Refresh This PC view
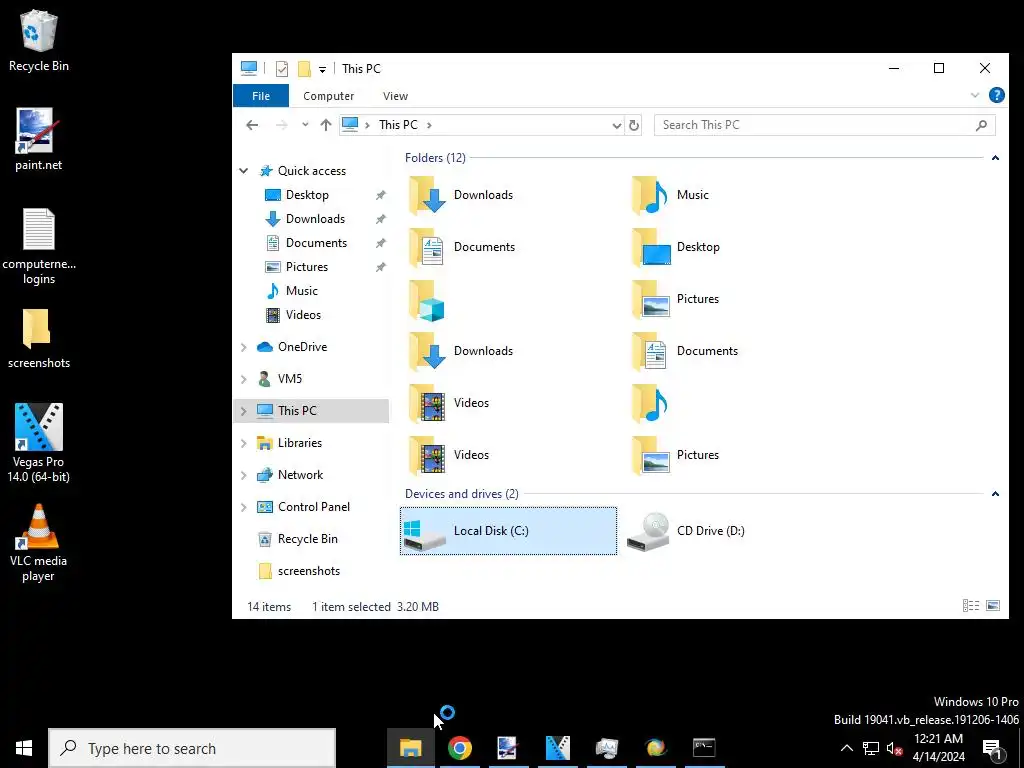Viewport: 1024px width, 768px height. (633, 125)
